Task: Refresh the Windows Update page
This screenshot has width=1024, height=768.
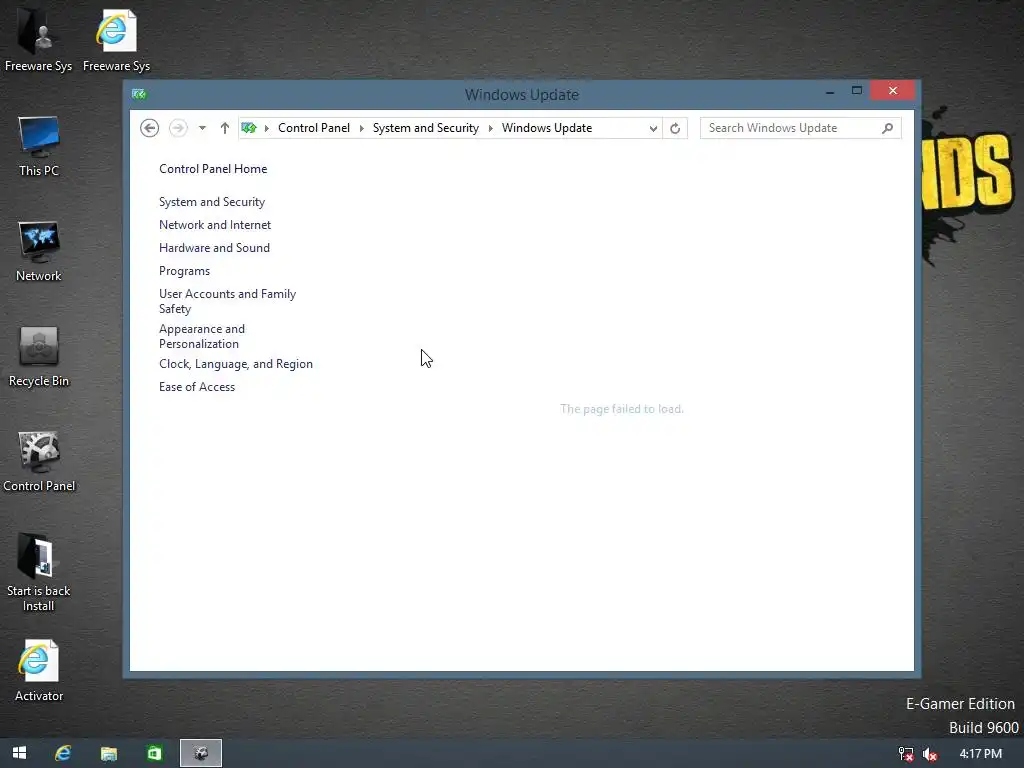Action: [675, 129]
